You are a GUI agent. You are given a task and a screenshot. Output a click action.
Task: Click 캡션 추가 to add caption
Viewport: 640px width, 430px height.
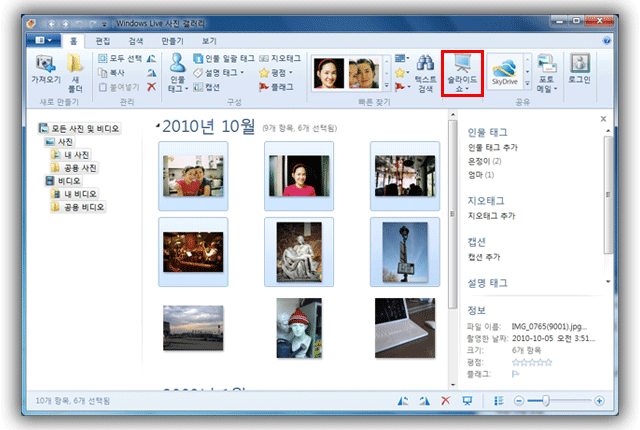(483, 257)
